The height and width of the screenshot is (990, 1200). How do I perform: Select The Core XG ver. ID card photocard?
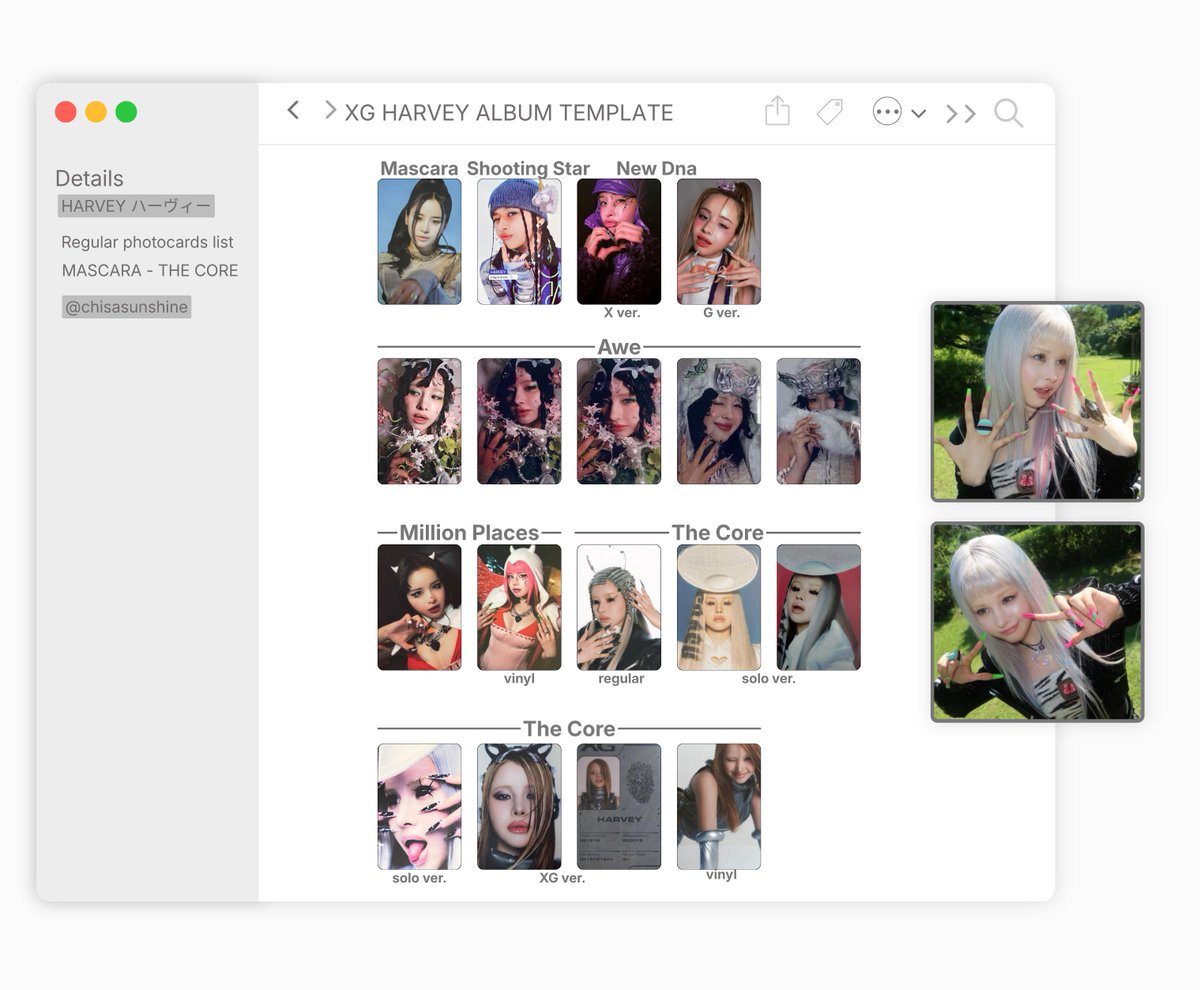click(619, 806)
